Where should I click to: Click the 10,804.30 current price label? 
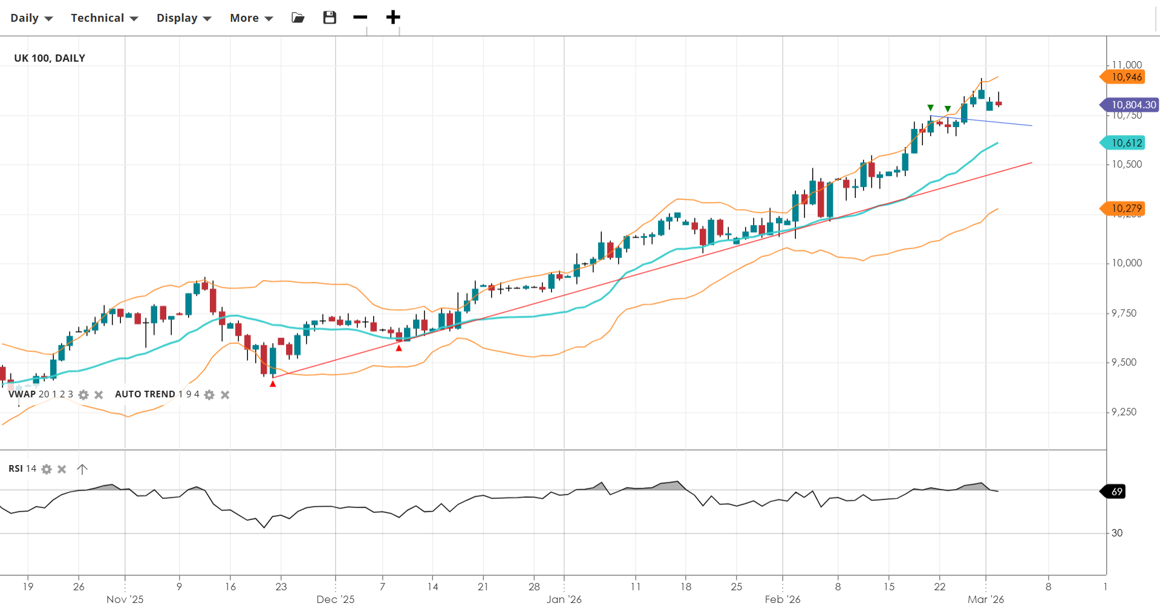[x=1131, y=105]
